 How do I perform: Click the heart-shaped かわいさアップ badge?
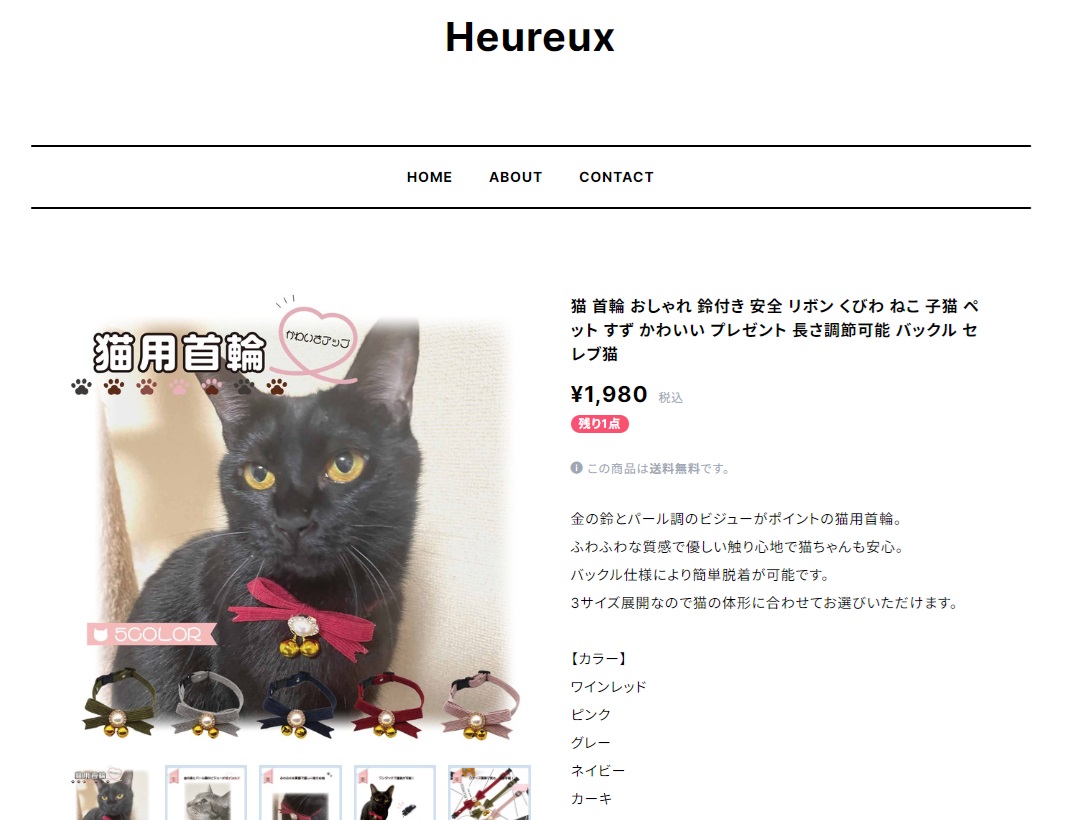[x=319, y=339]
